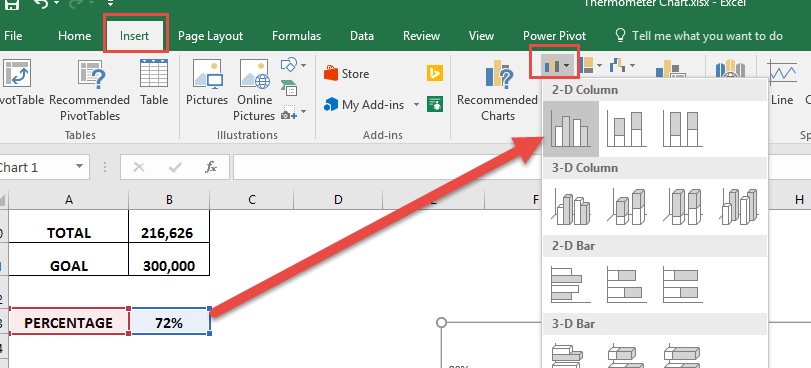Viewport: 811px width, 368px height.
Task: Select the GOAL cell
Action: coord(69,259)
